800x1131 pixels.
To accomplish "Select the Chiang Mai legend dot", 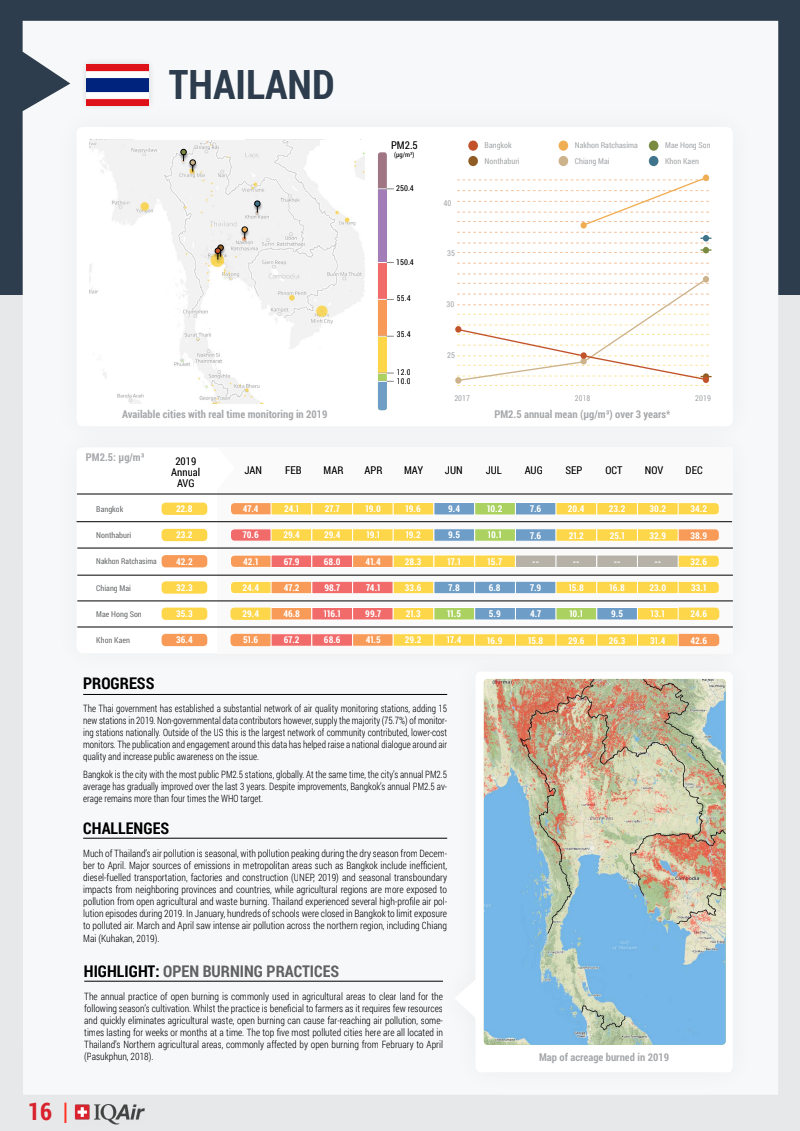I will click(563, 161).
